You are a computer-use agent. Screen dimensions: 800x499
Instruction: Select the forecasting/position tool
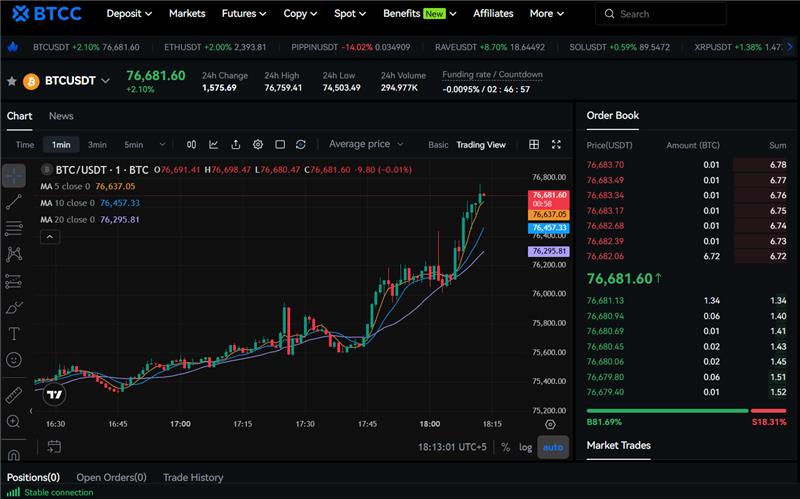click(x=14, y=281)
